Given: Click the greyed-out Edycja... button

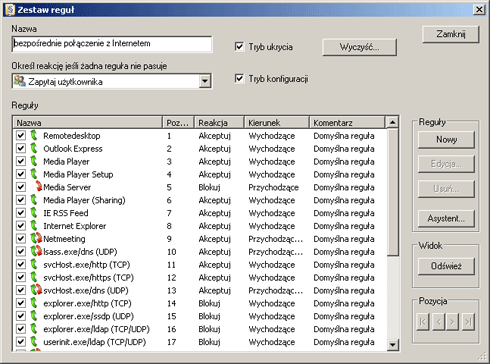Looking at the screenshot, I should coord(446,164).
